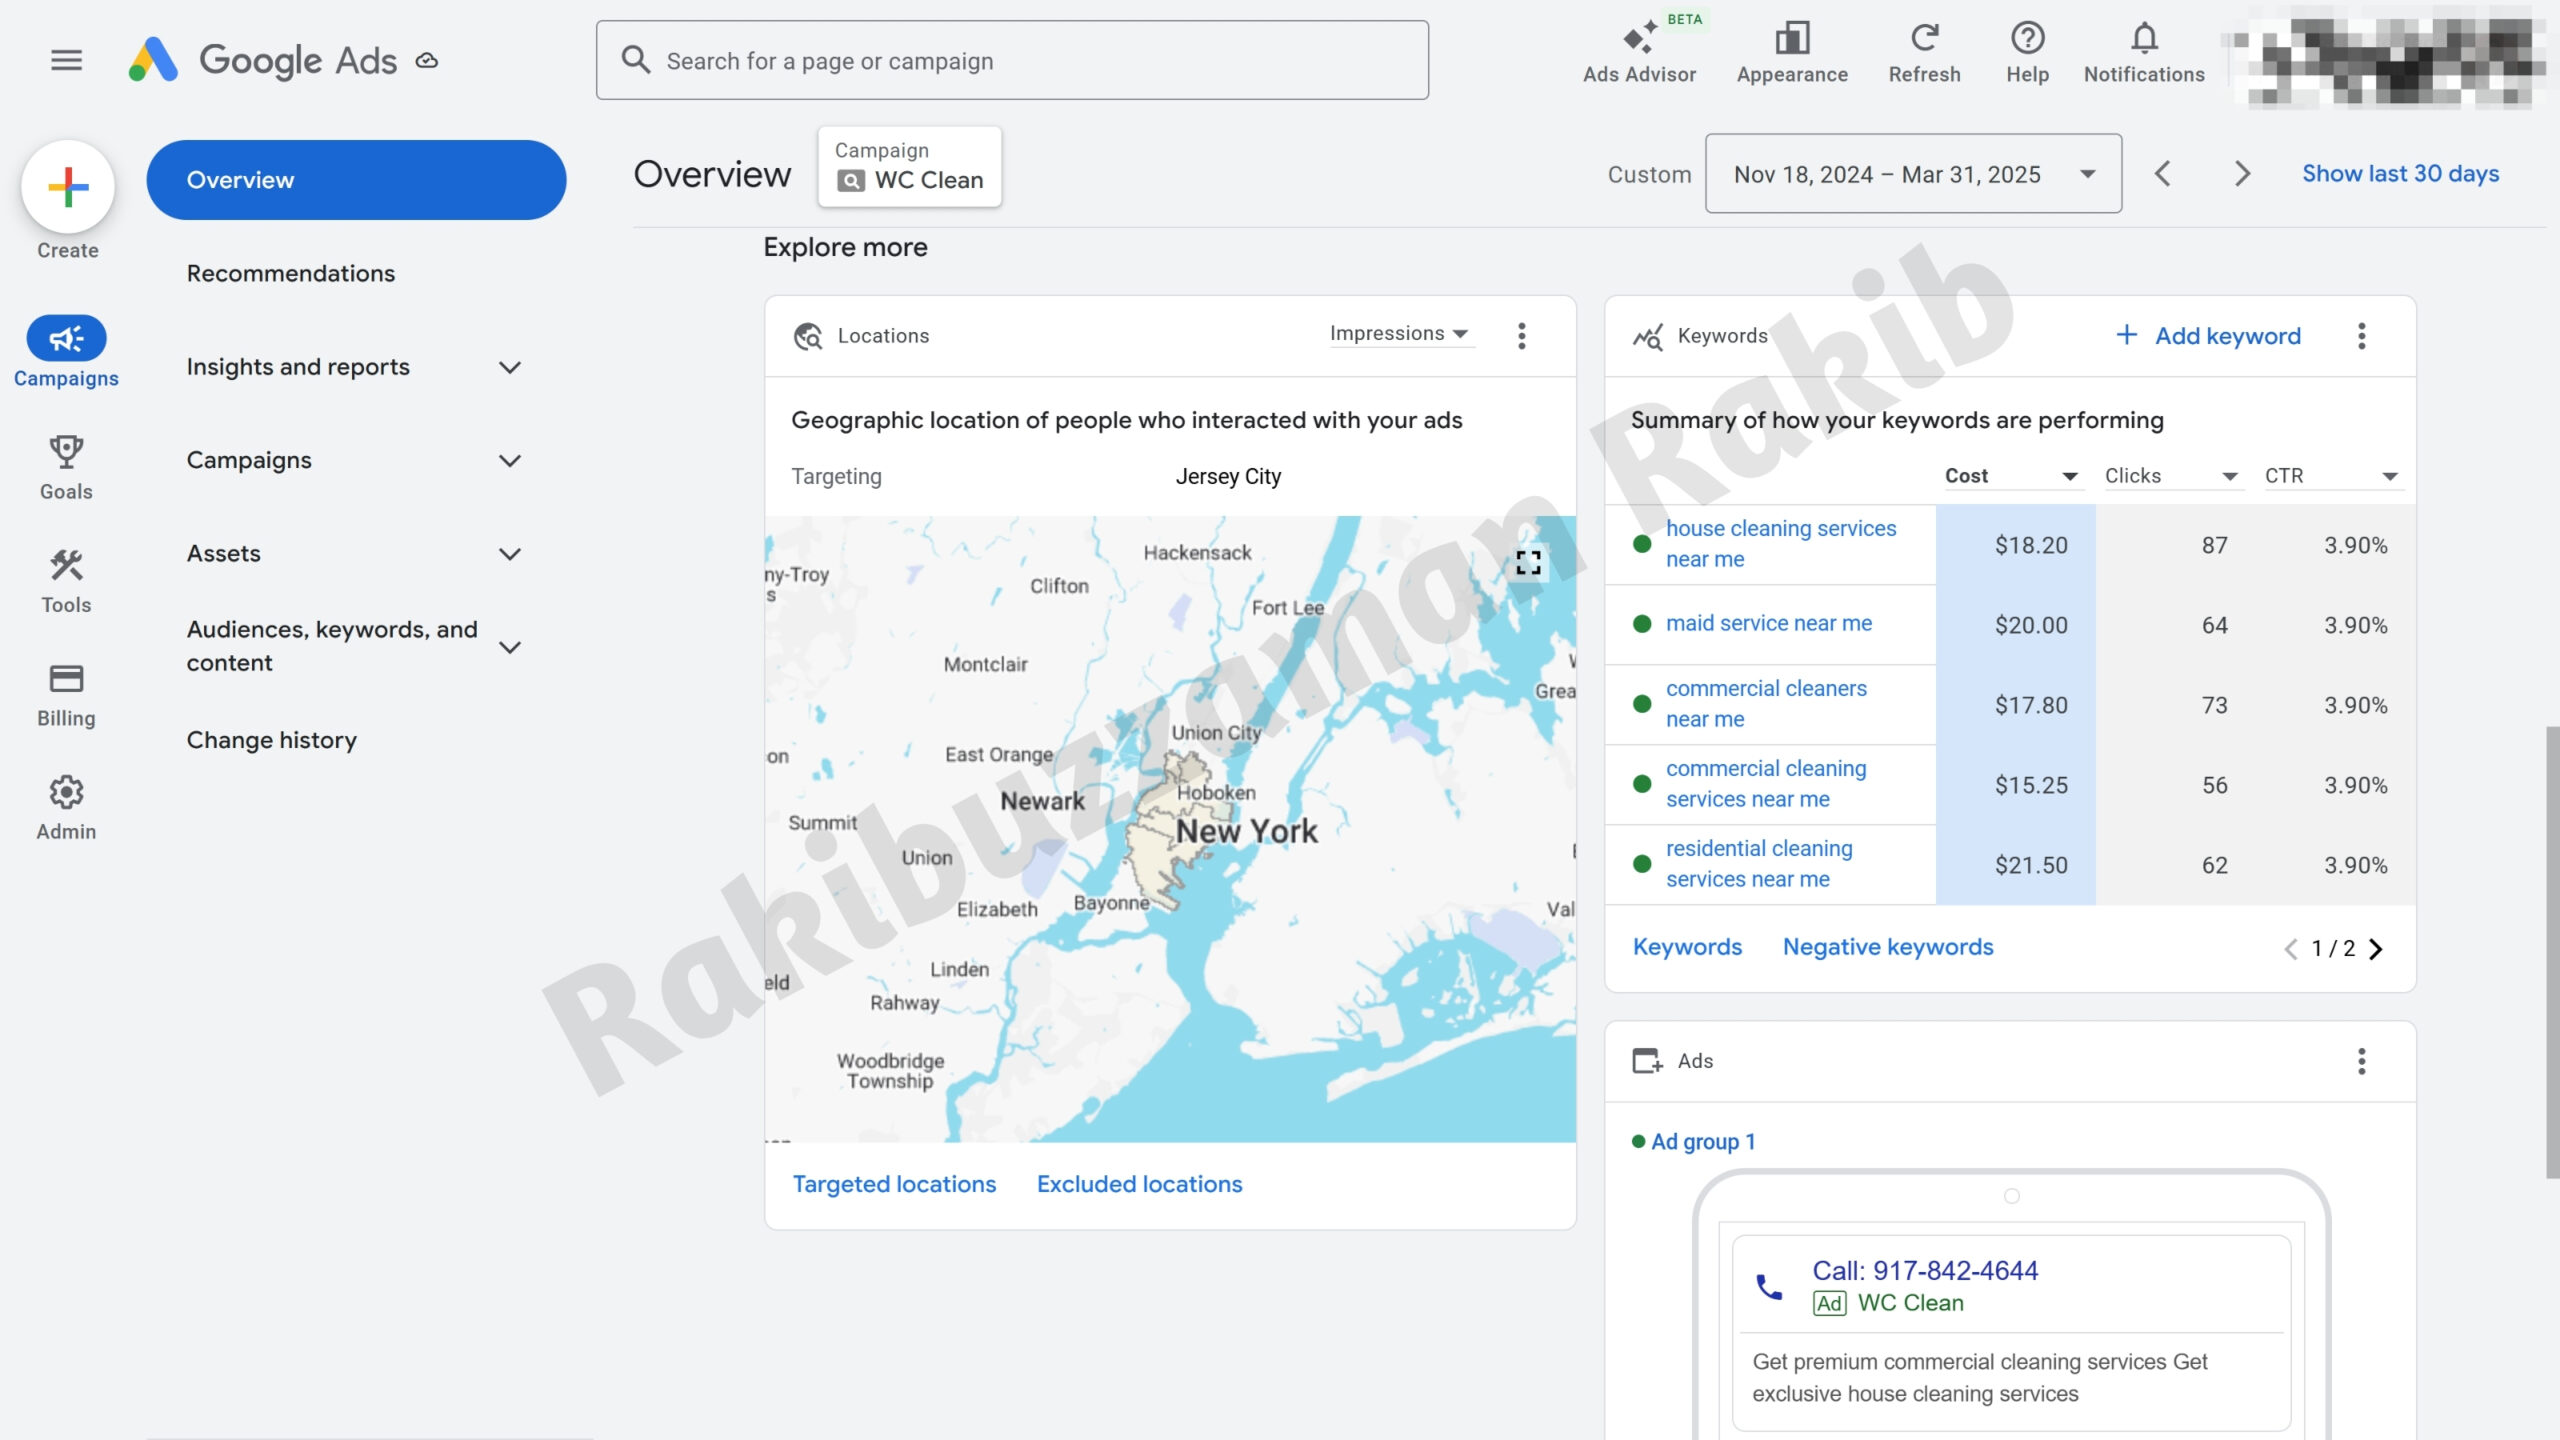Open Keywords card three-dot menu
The height and width of the screenshot is (1440, 2560).
click(2361, 336)
